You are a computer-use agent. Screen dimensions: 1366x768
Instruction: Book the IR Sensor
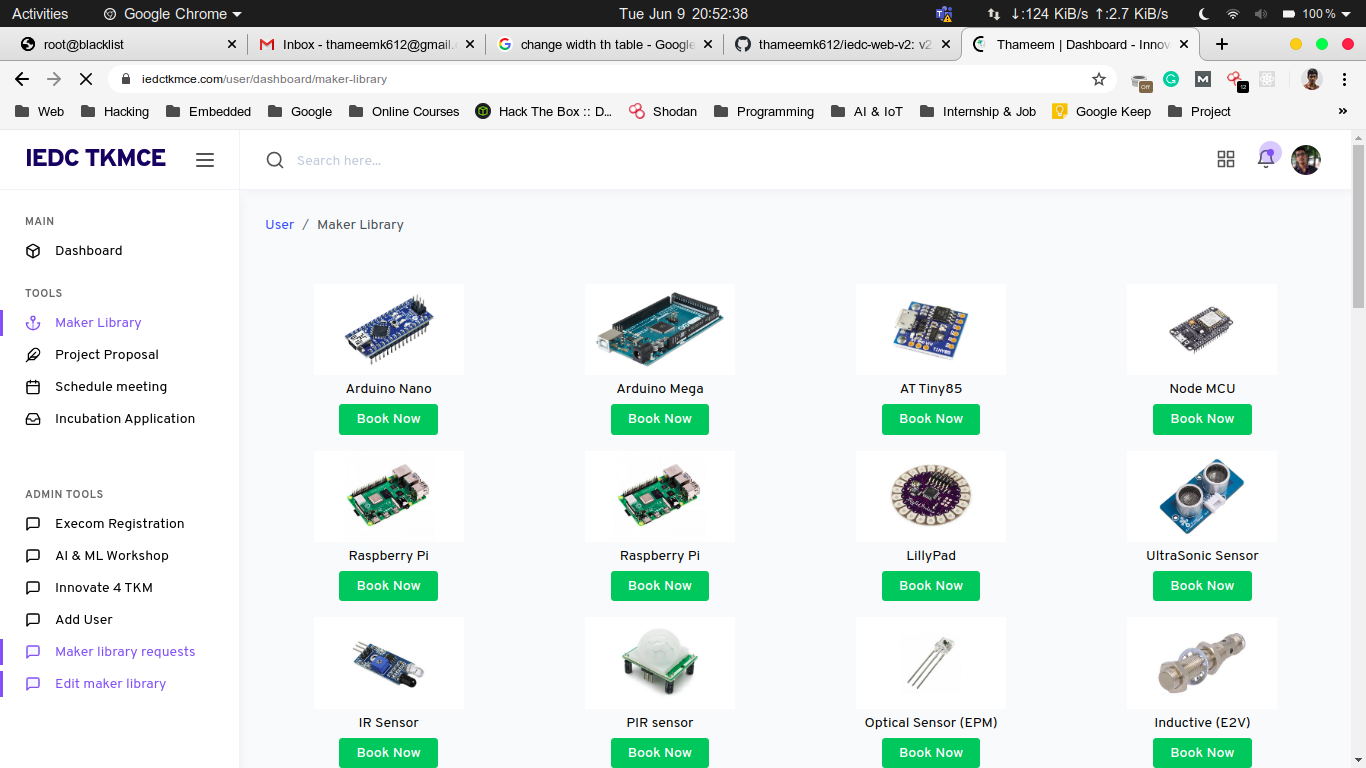(x=388, y=753)
